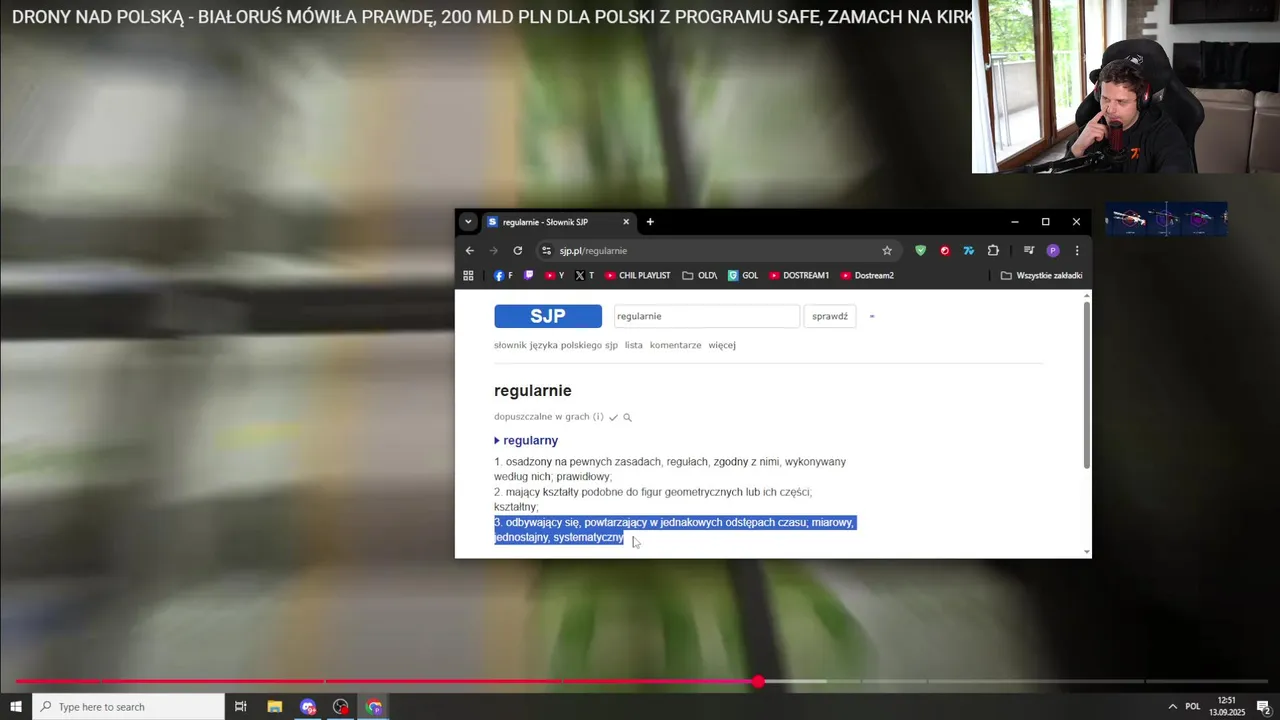The image size is (1280, 720).
Task: Switch to Chrome via taskbar icon
Action: [x=374, y=707]
